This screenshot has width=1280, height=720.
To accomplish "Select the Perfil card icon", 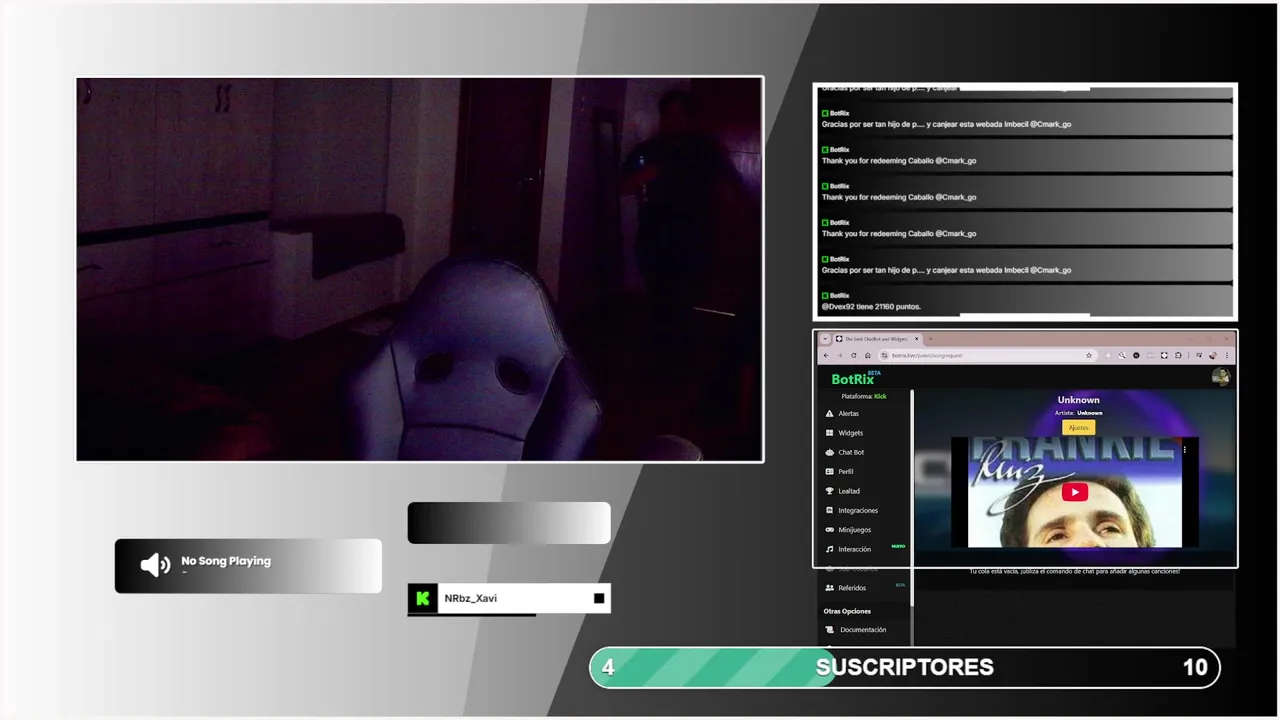I will 829,471.
